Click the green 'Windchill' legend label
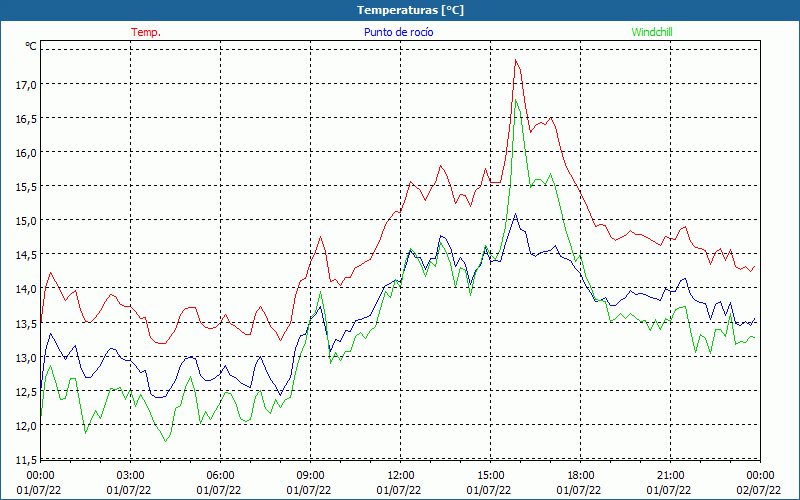 pos(652,32)
